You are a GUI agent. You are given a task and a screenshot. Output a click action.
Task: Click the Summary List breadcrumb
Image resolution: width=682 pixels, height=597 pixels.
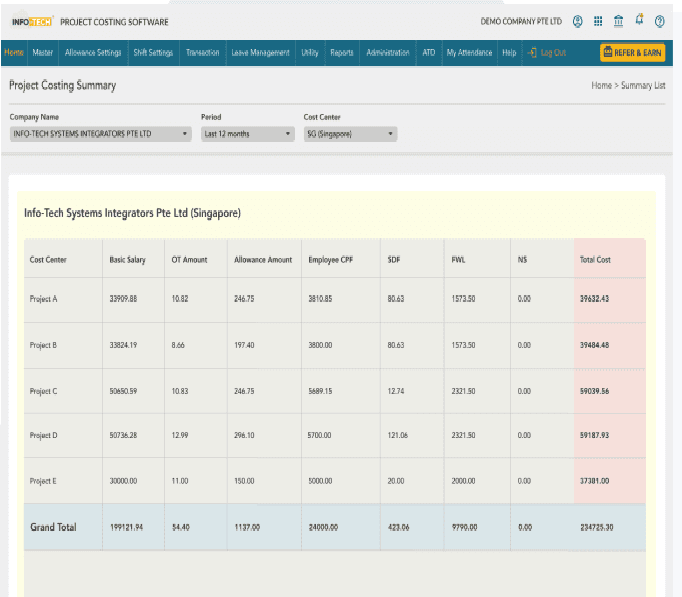[x=643, y=86]
